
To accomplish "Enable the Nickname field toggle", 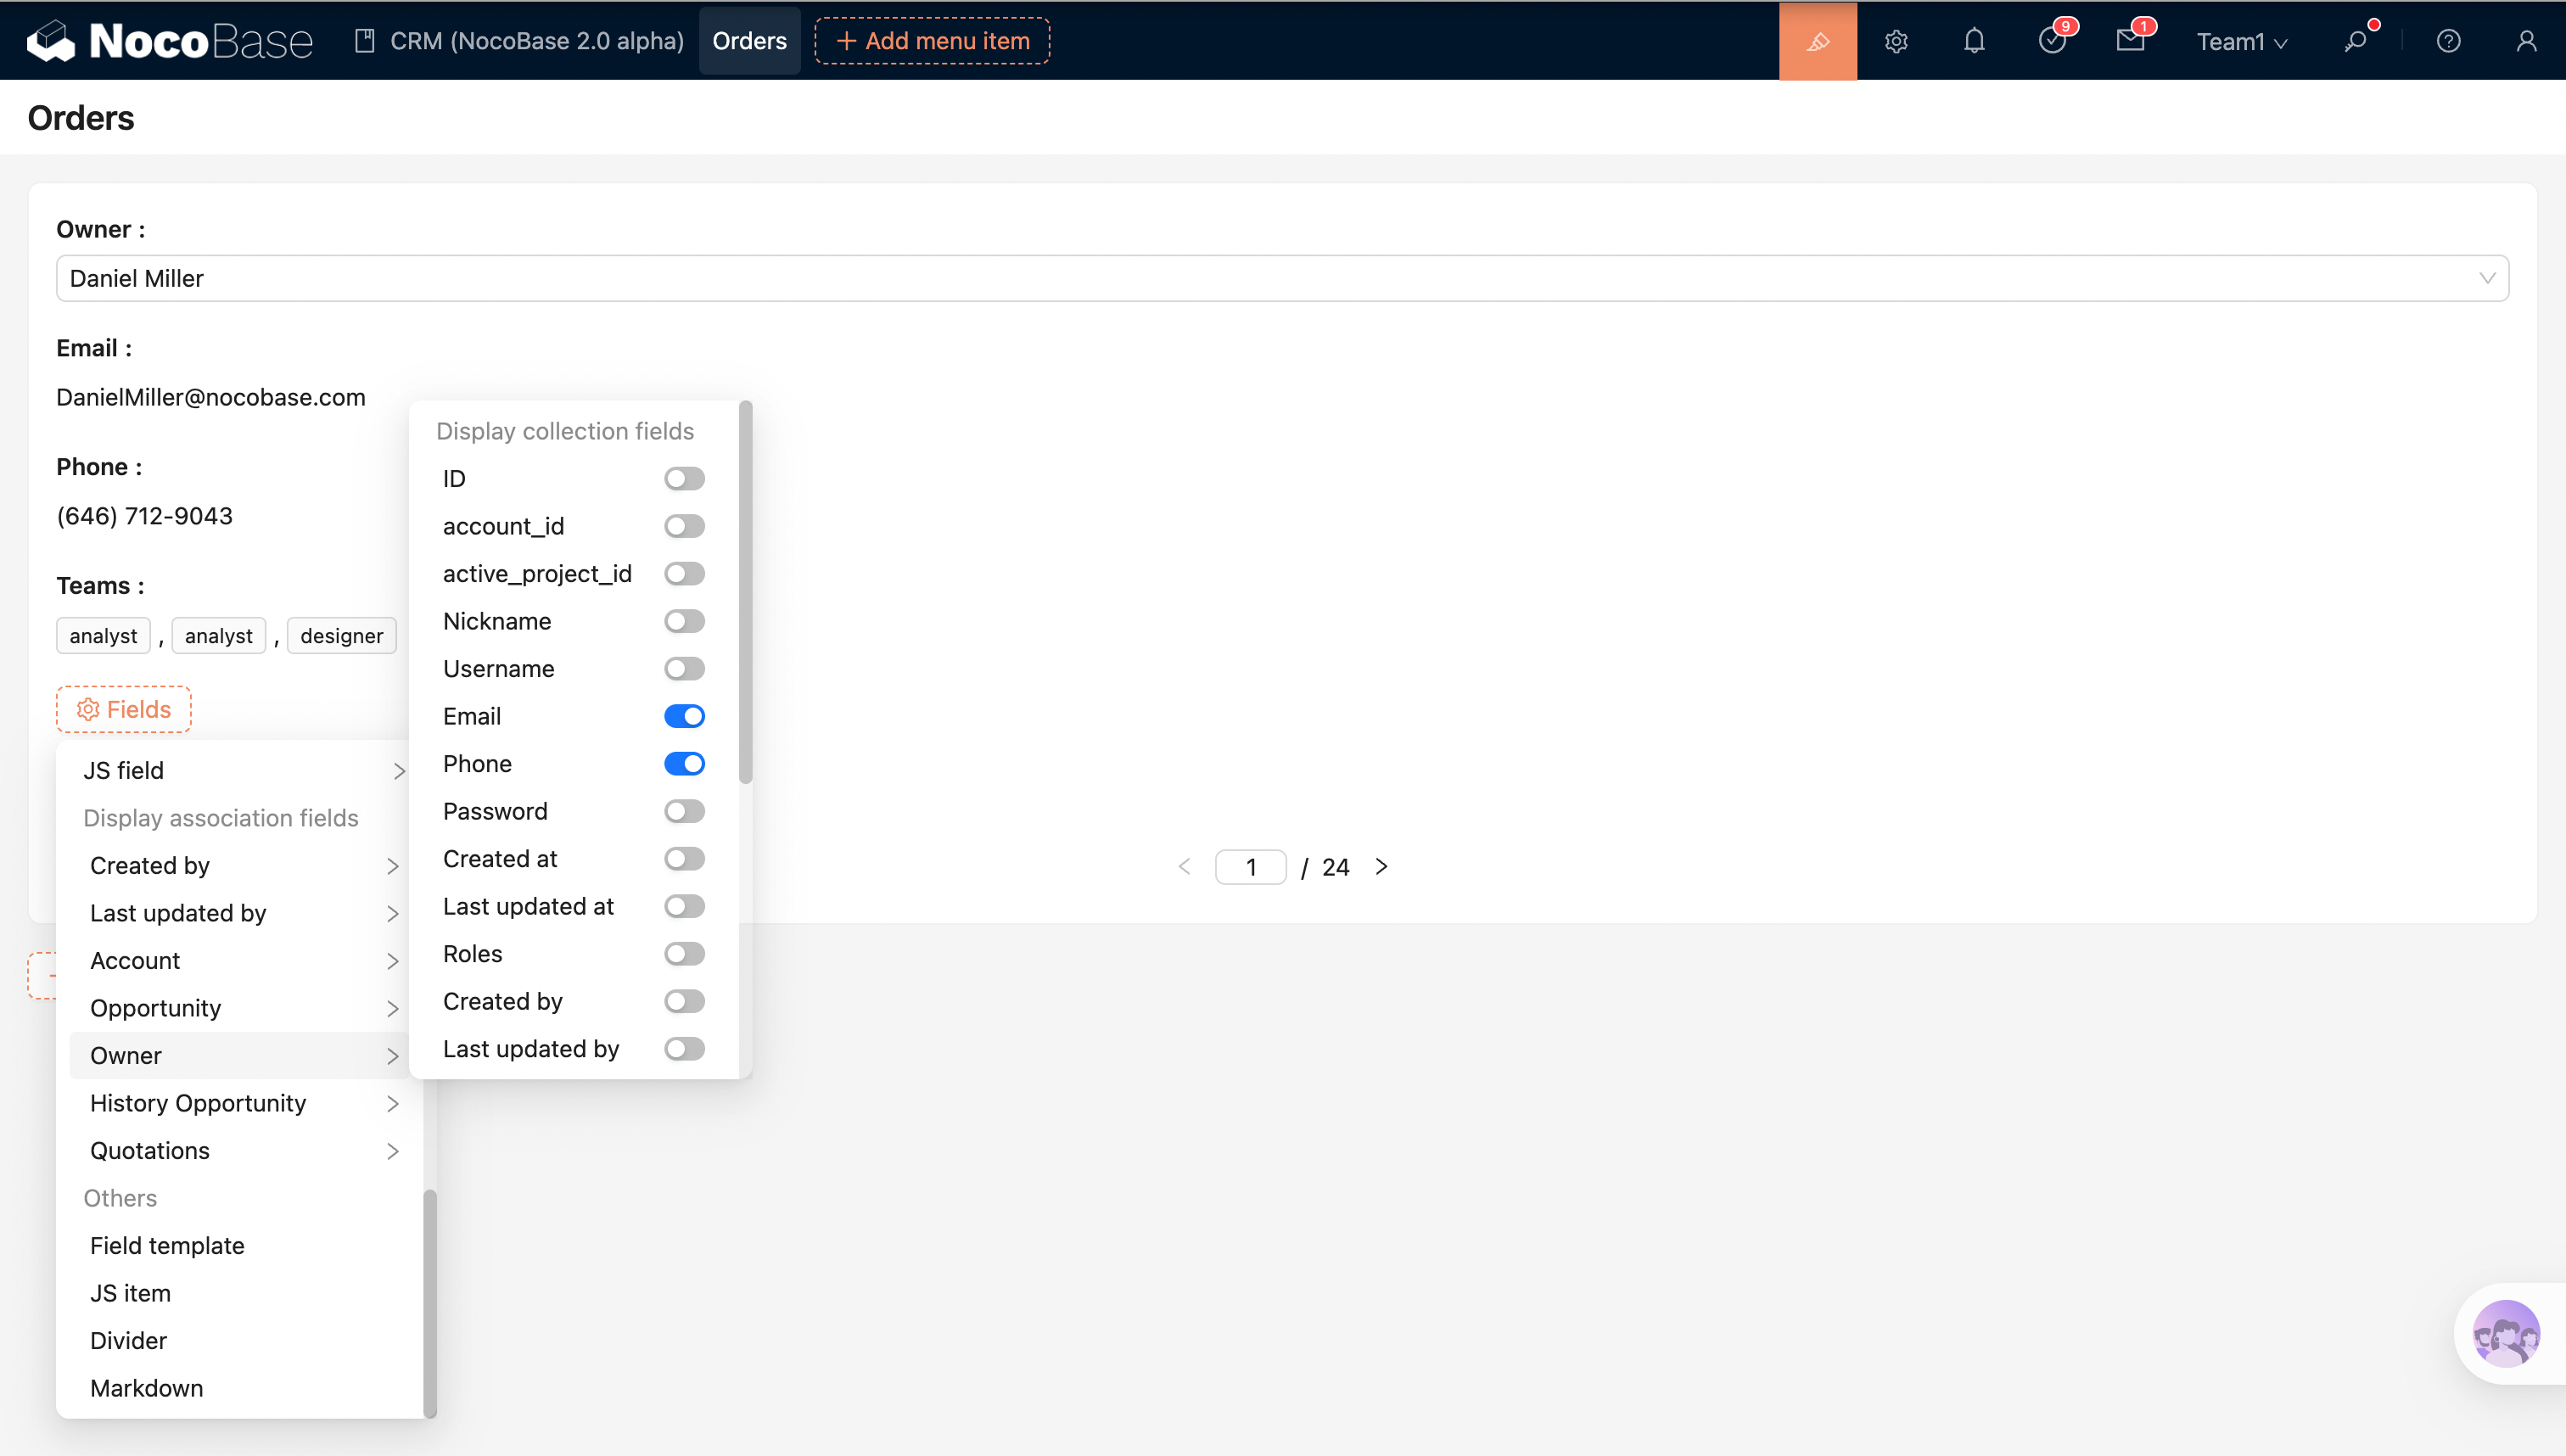I will [684, 621].
